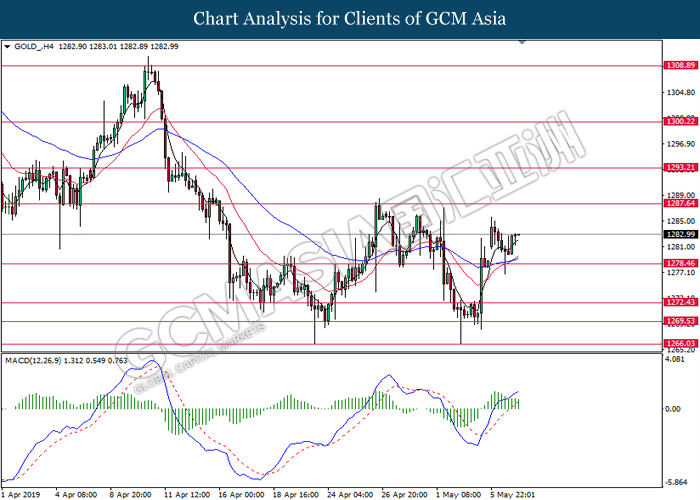Screen dimensions: 700x500
Task: Select the 1269.53 support level label
Action: 680,321
